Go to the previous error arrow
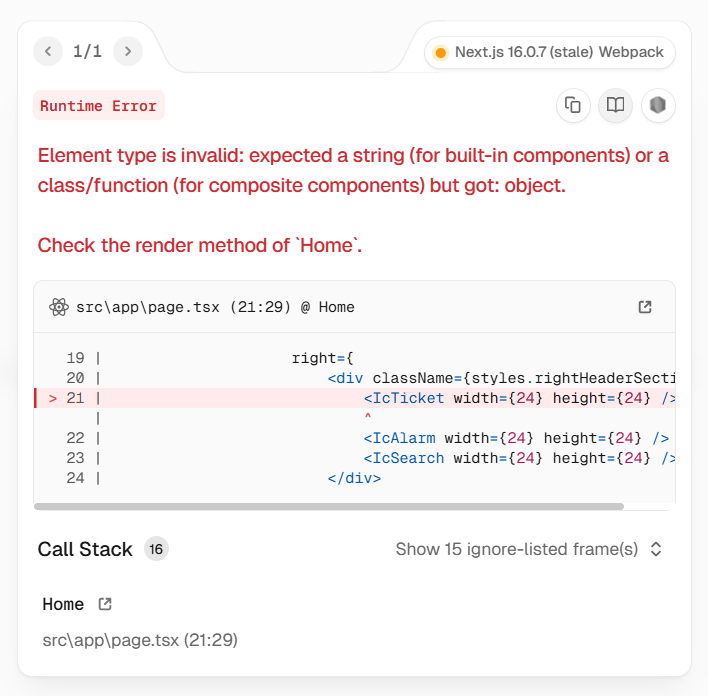 (48, 51)
